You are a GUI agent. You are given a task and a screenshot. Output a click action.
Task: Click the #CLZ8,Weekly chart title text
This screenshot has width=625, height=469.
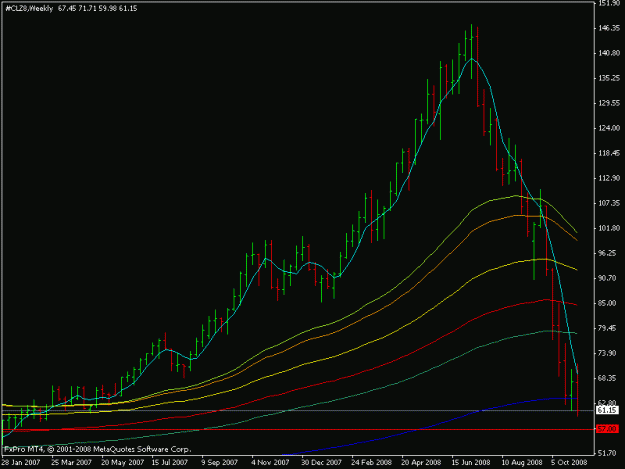point(29,8)
